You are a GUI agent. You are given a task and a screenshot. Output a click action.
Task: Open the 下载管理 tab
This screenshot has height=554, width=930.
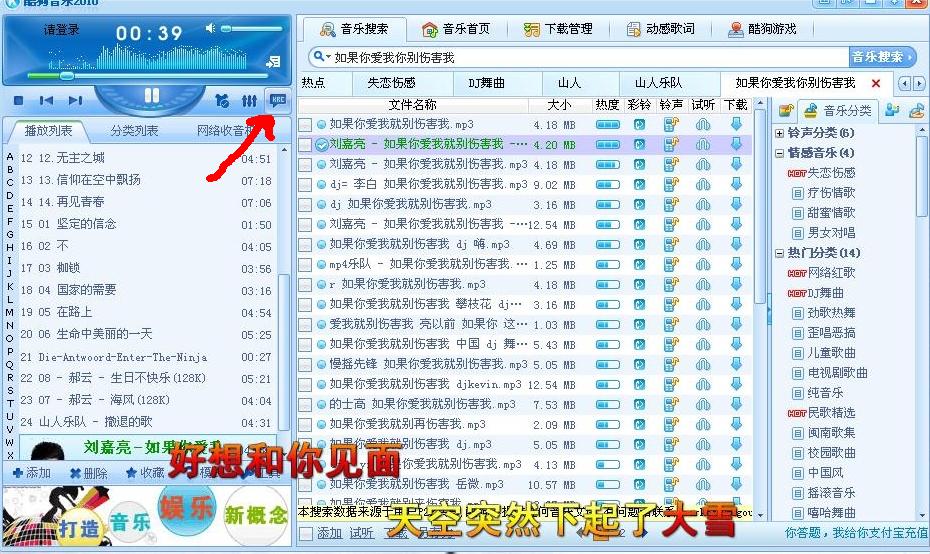[x=558, y=28]
